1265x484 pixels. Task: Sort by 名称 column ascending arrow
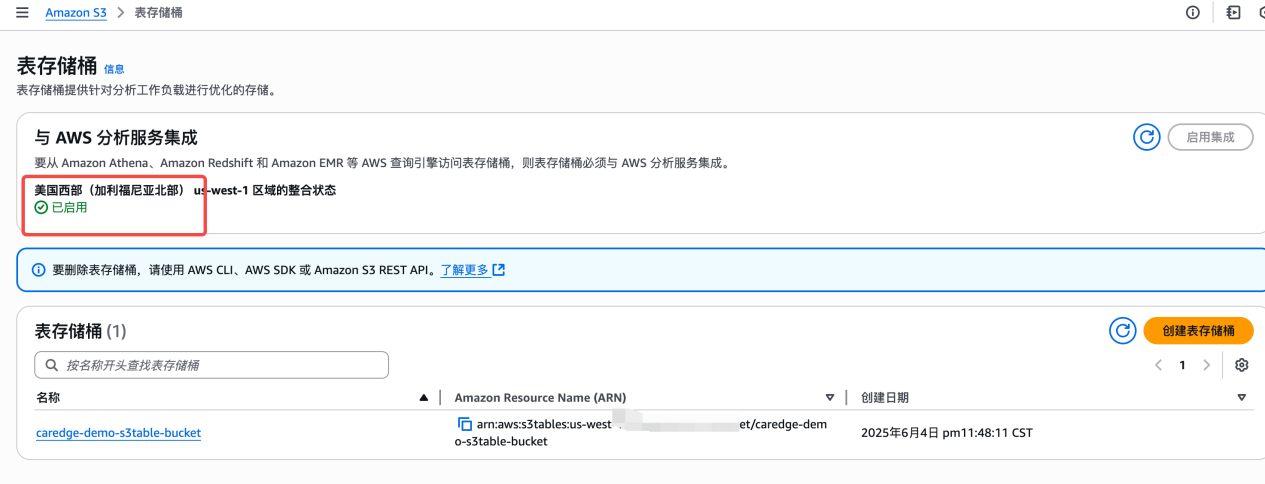(x=424, y=398)
